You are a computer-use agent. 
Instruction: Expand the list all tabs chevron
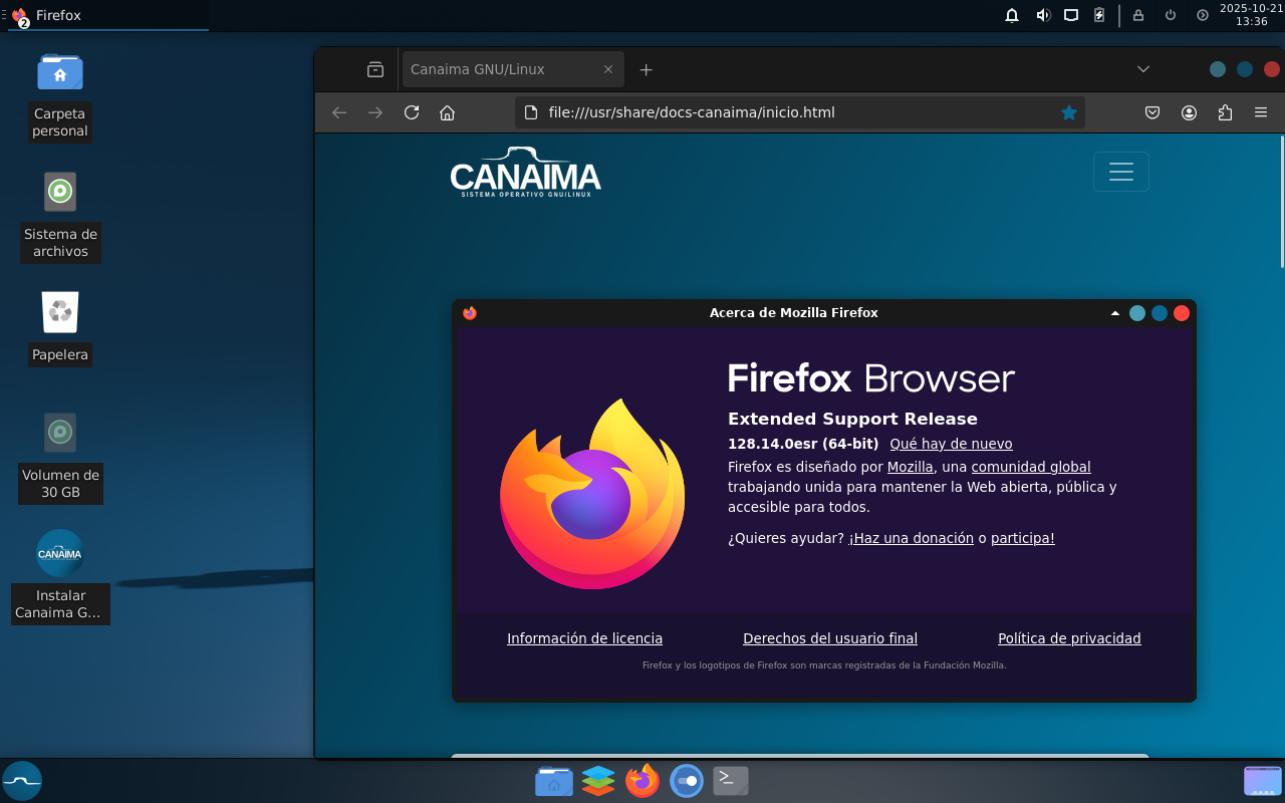[1143, 70]
